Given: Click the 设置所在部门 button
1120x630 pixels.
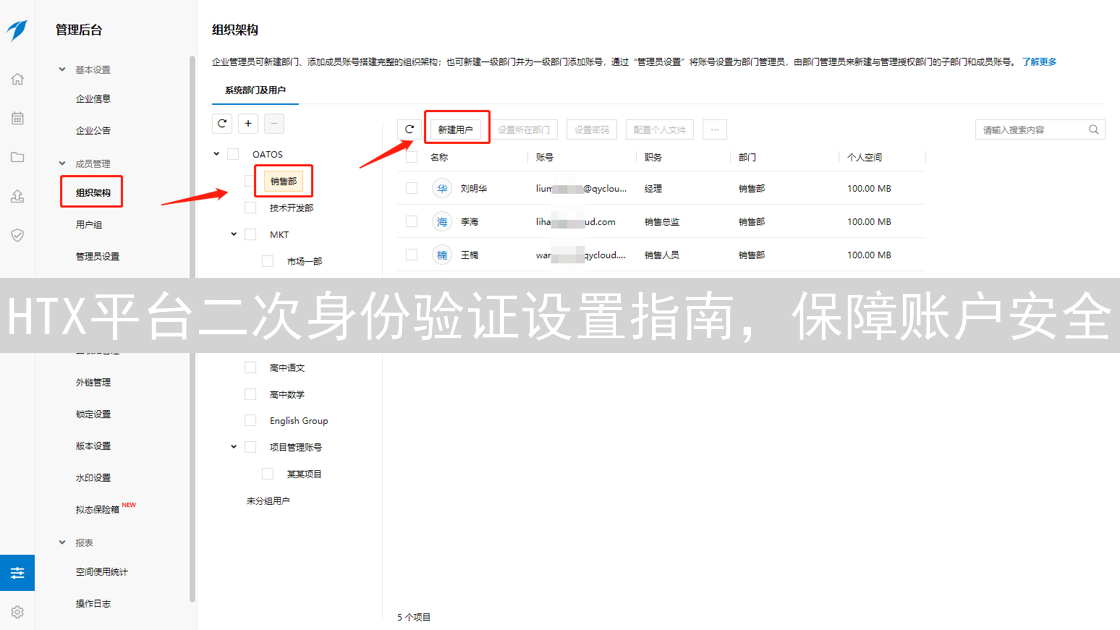Looking at the screenshot, I should tap(524, 129).
